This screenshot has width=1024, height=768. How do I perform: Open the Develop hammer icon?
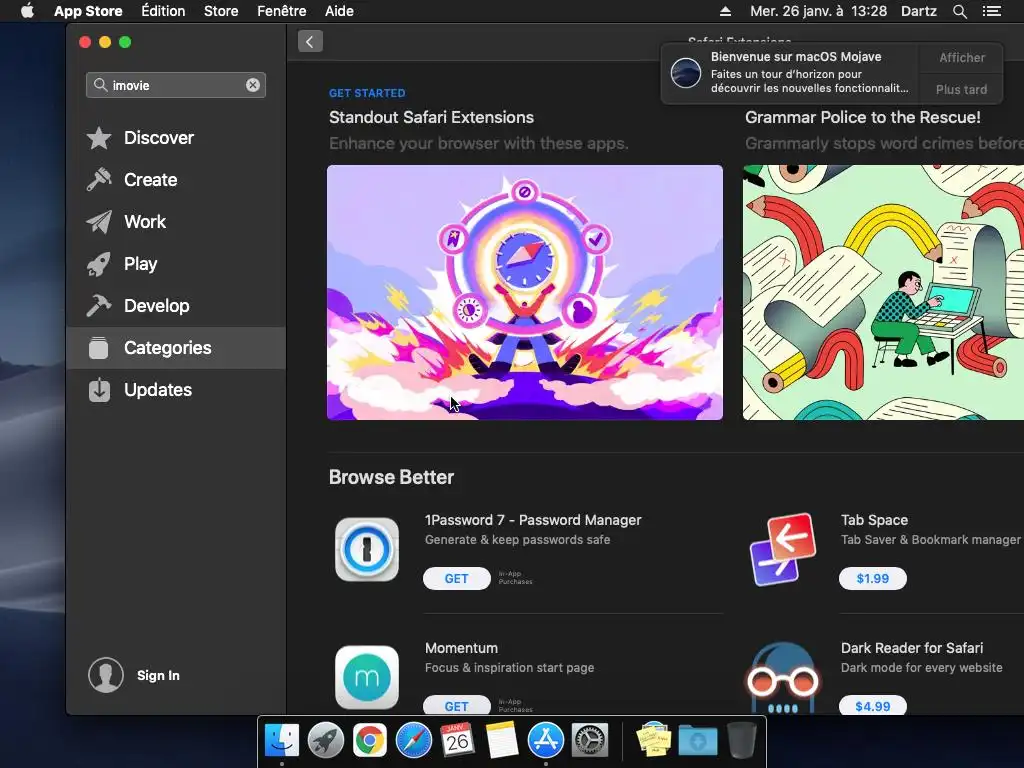point(99,306)
